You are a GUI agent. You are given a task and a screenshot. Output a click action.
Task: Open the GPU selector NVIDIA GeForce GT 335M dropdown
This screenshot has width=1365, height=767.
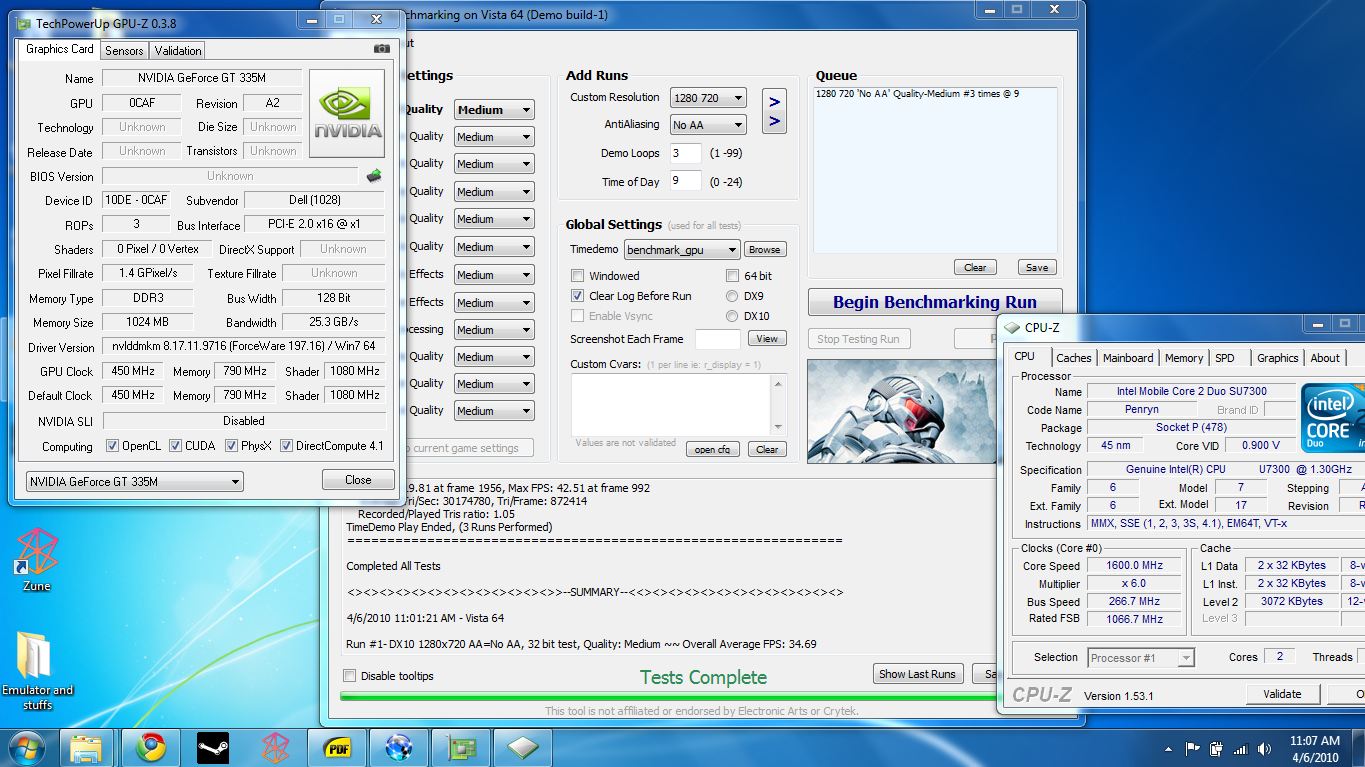pos(135,482)
